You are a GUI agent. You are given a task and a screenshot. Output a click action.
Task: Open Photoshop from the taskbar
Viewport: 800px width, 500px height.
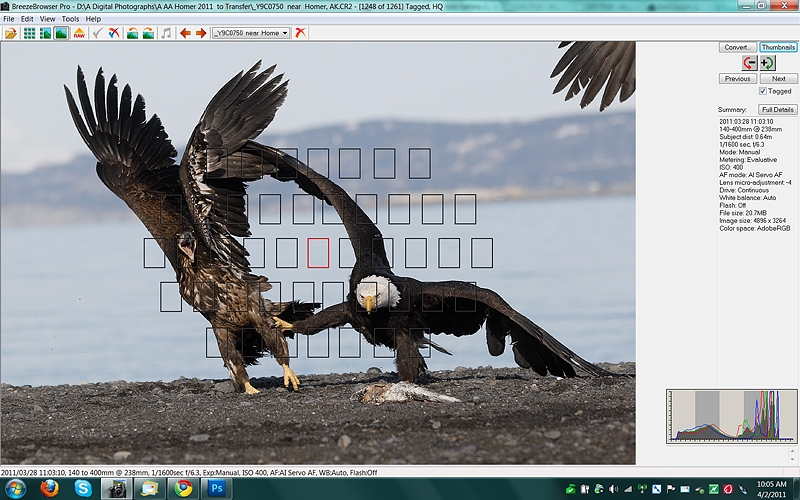(216, 489)
